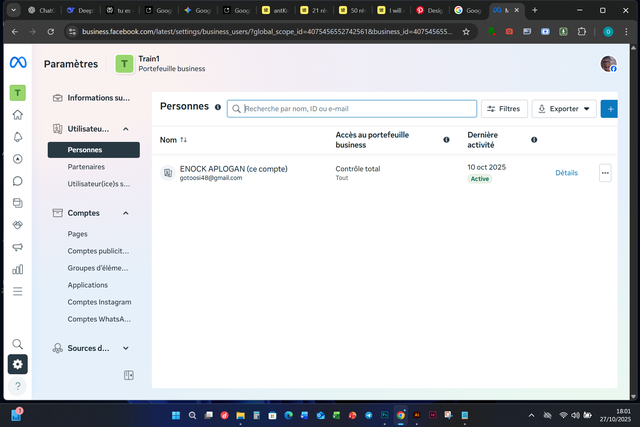640x427 pixels.
Task: Open Détails link for Enock Aplogan
Action: (566, 173)
